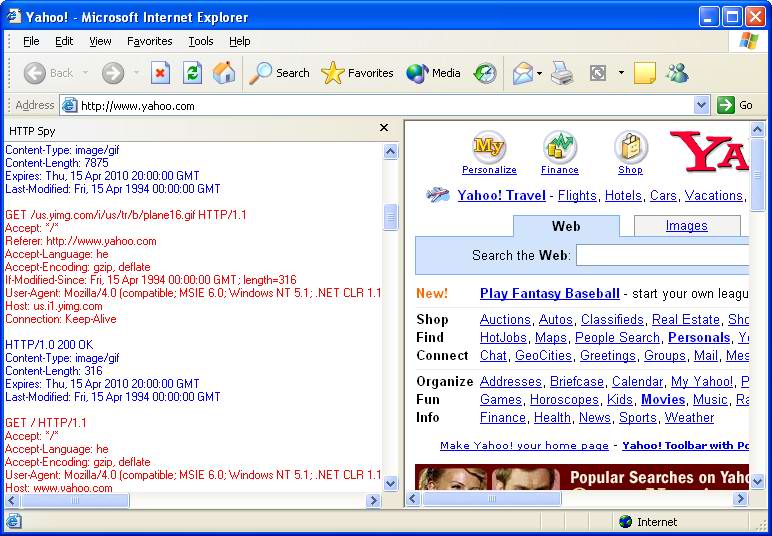The image size is (772, 536).
Task: Click HTTP Spy scroll down arrow
Action: [390, 483]
